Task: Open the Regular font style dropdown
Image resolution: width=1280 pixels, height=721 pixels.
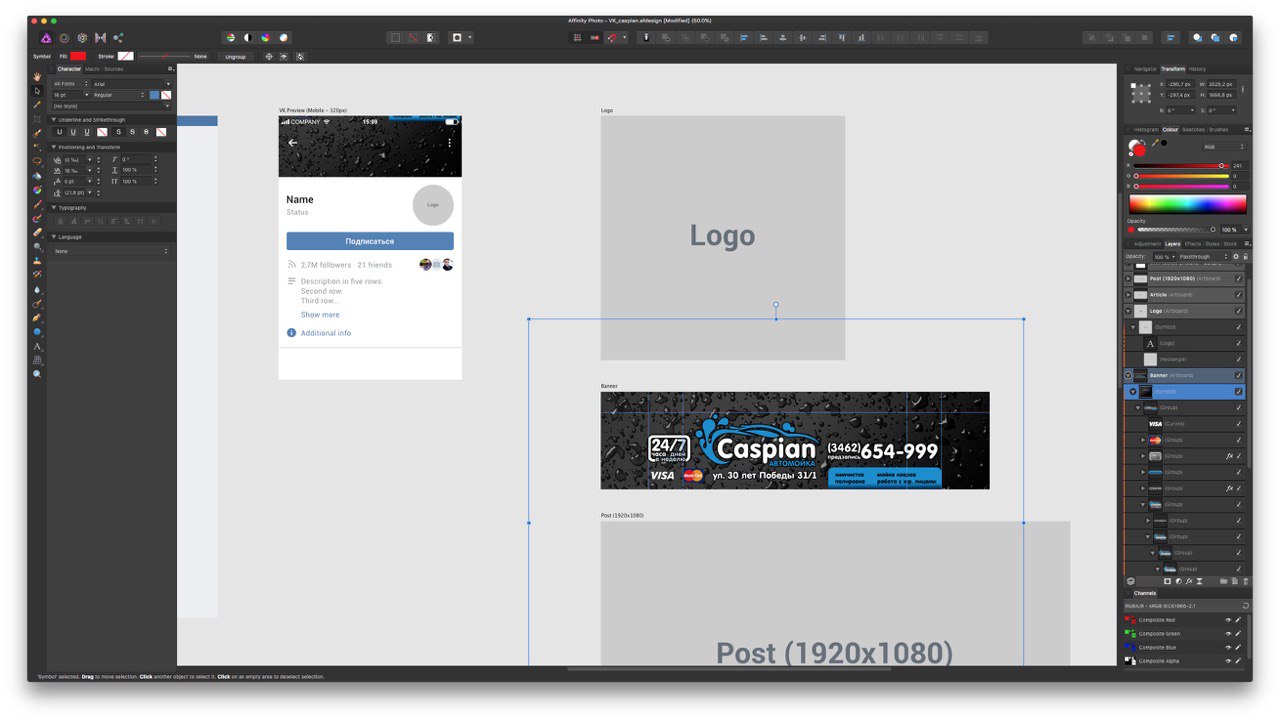Action: (119, 95)
